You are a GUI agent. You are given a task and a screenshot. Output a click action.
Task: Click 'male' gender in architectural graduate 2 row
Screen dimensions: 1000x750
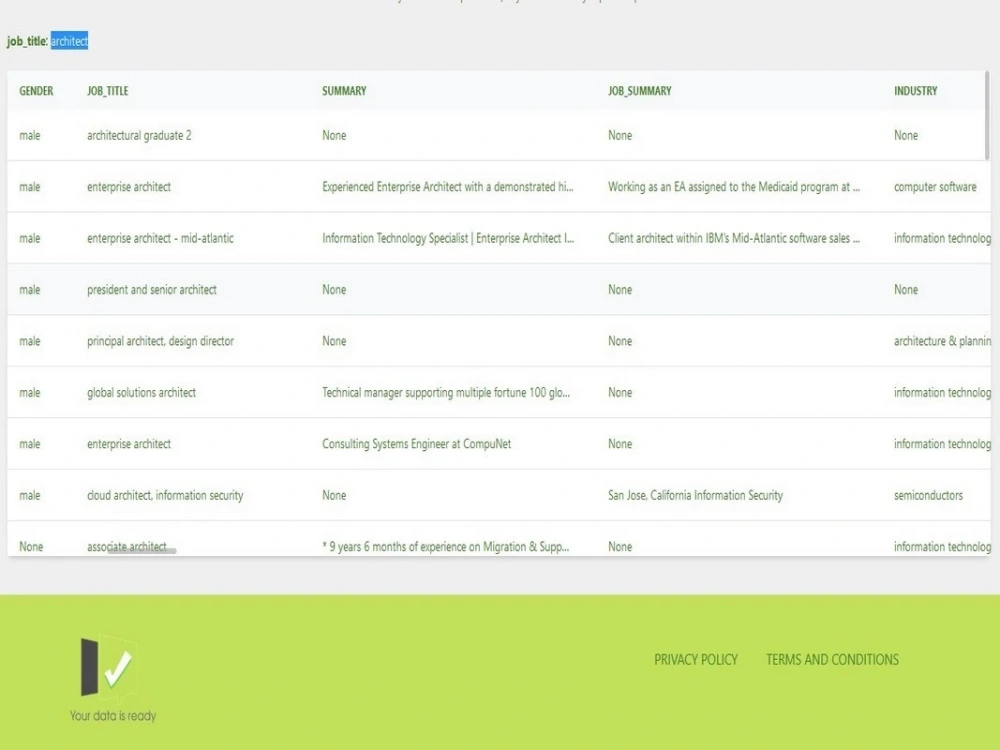[x=29, y=135]
